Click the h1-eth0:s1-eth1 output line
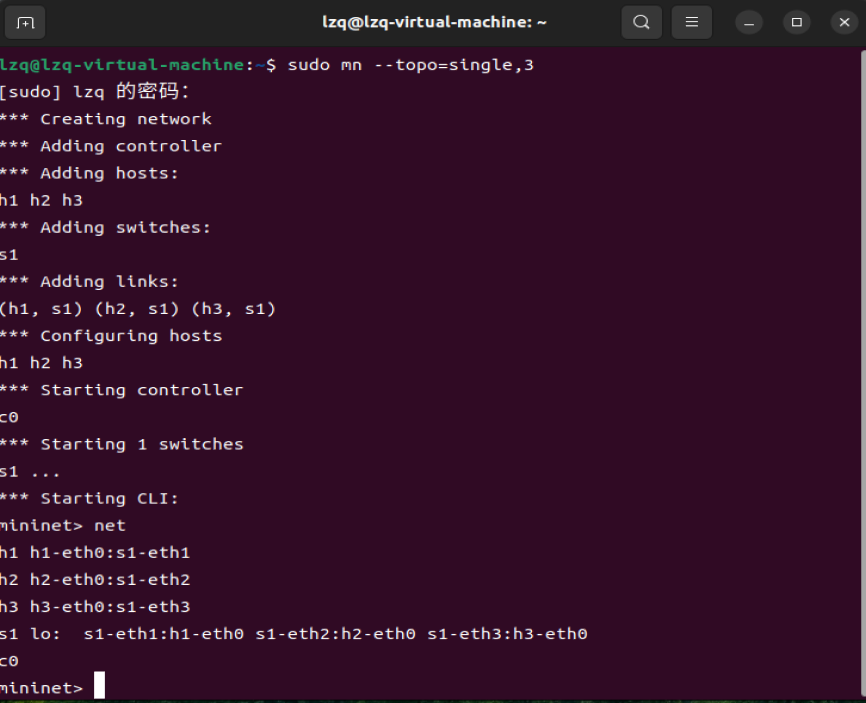 tap(95, 553)
